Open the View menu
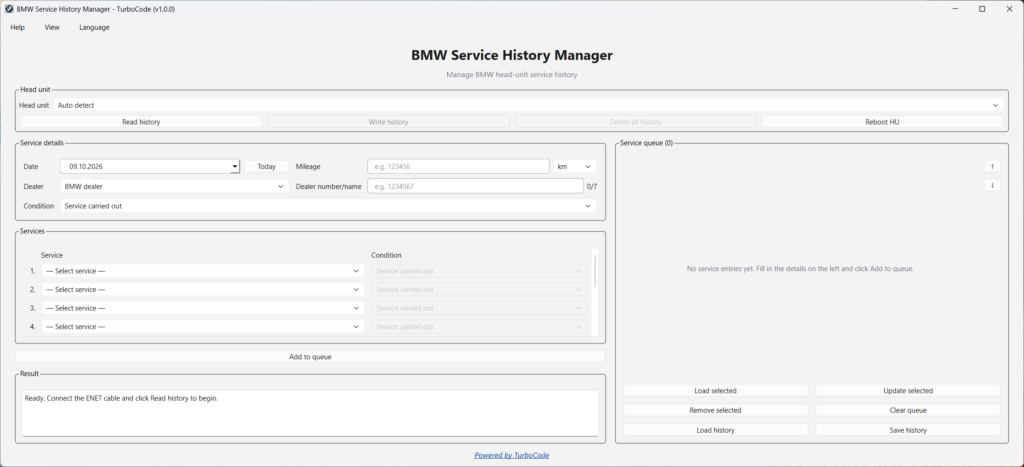The width and height of the screenshot is (1024, 467). (x=52, y=27)
